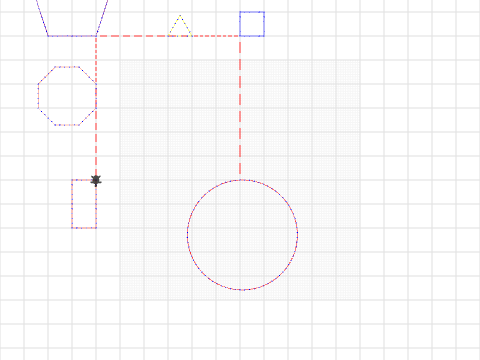
Task: Click the bottom point of the large circle
Action: [242, 290]
